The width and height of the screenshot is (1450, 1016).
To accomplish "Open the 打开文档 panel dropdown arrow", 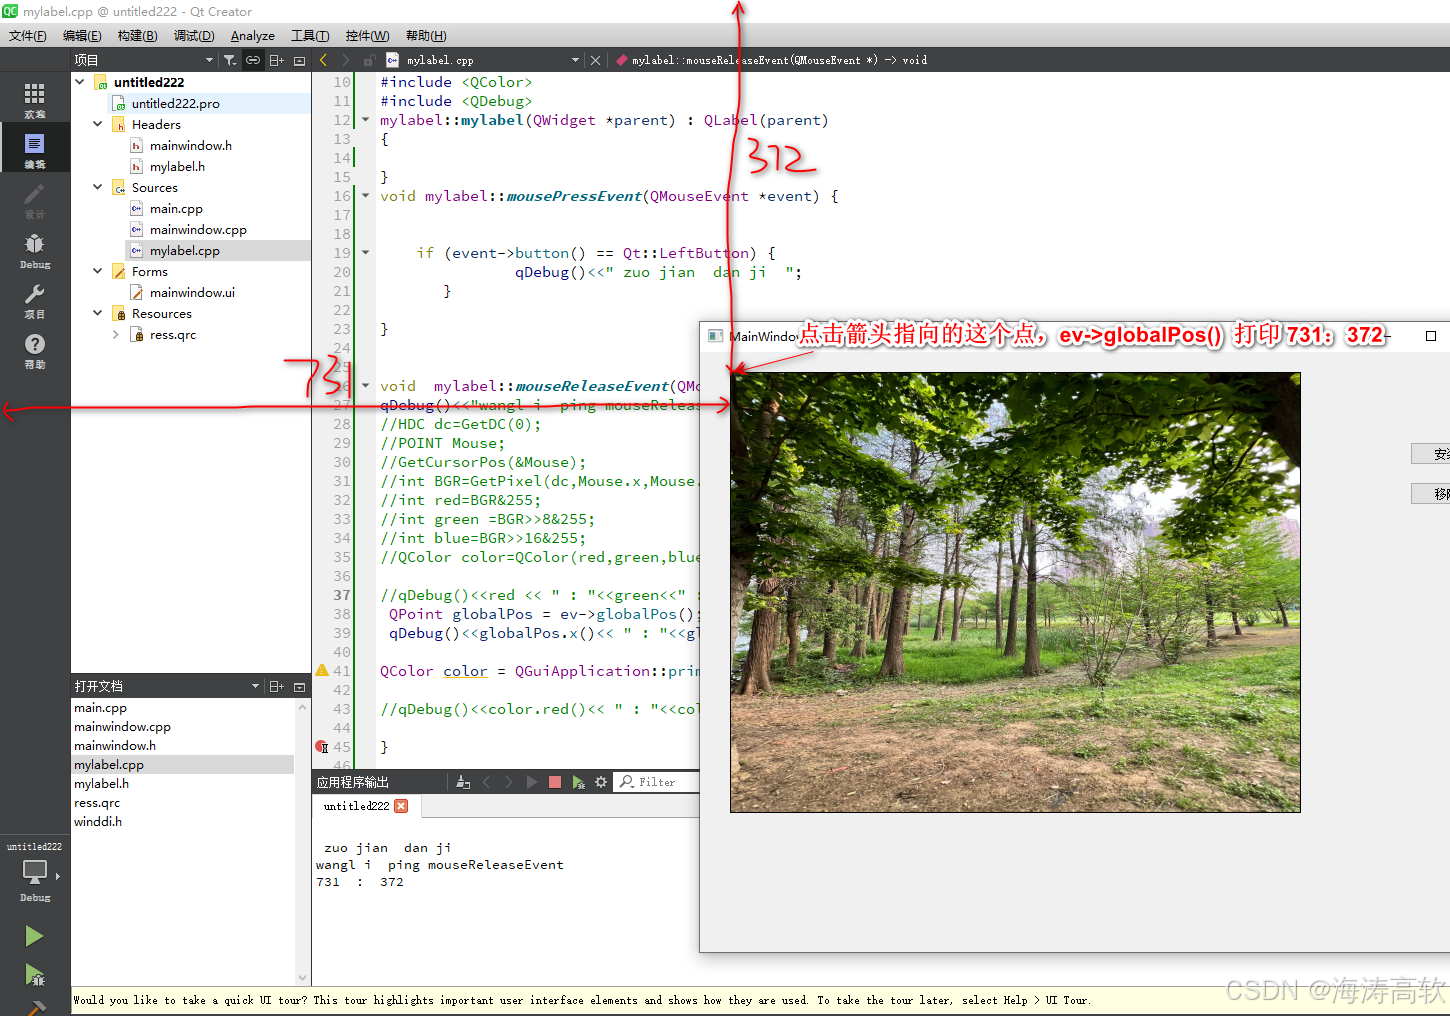I will (x=255, y=686).
